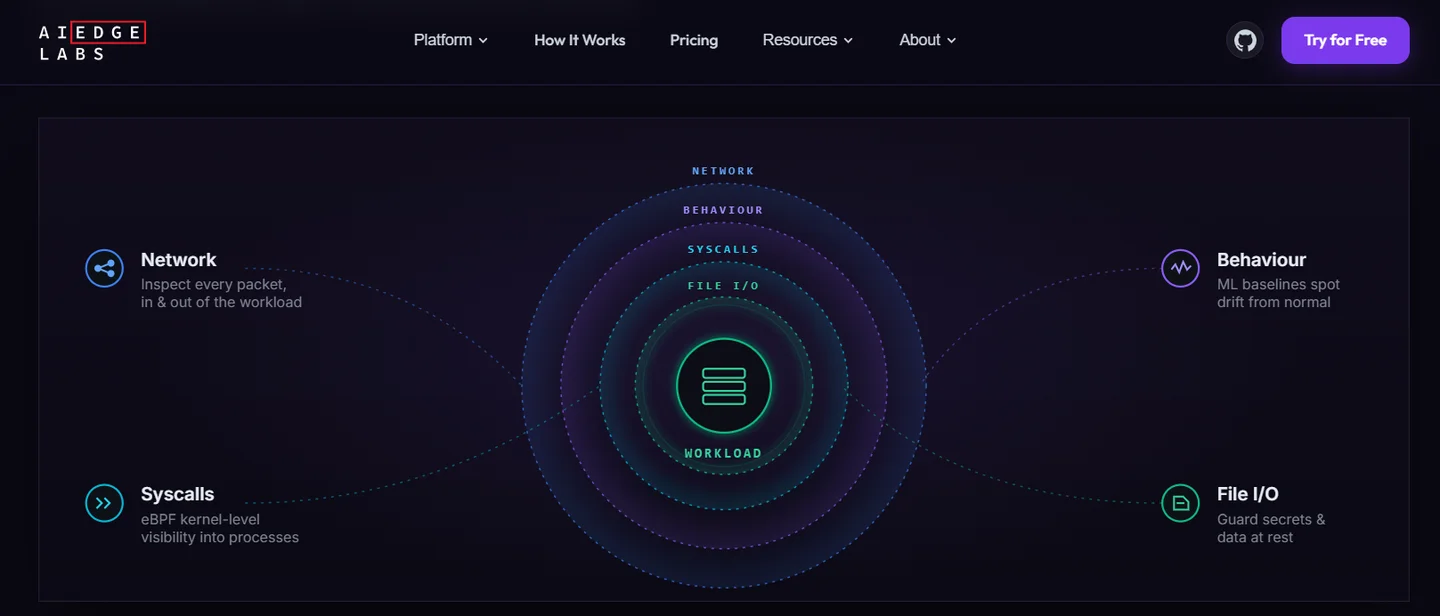The width and height of the screenshot is (1440, 616).
Task: Click "Inspect every packet" description text
Action: click(221, 293)
